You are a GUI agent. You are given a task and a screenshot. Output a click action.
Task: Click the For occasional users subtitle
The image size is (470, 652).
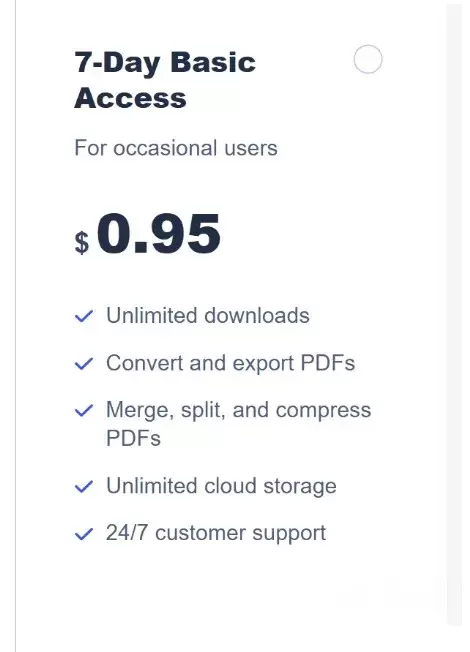click(176, 148)
